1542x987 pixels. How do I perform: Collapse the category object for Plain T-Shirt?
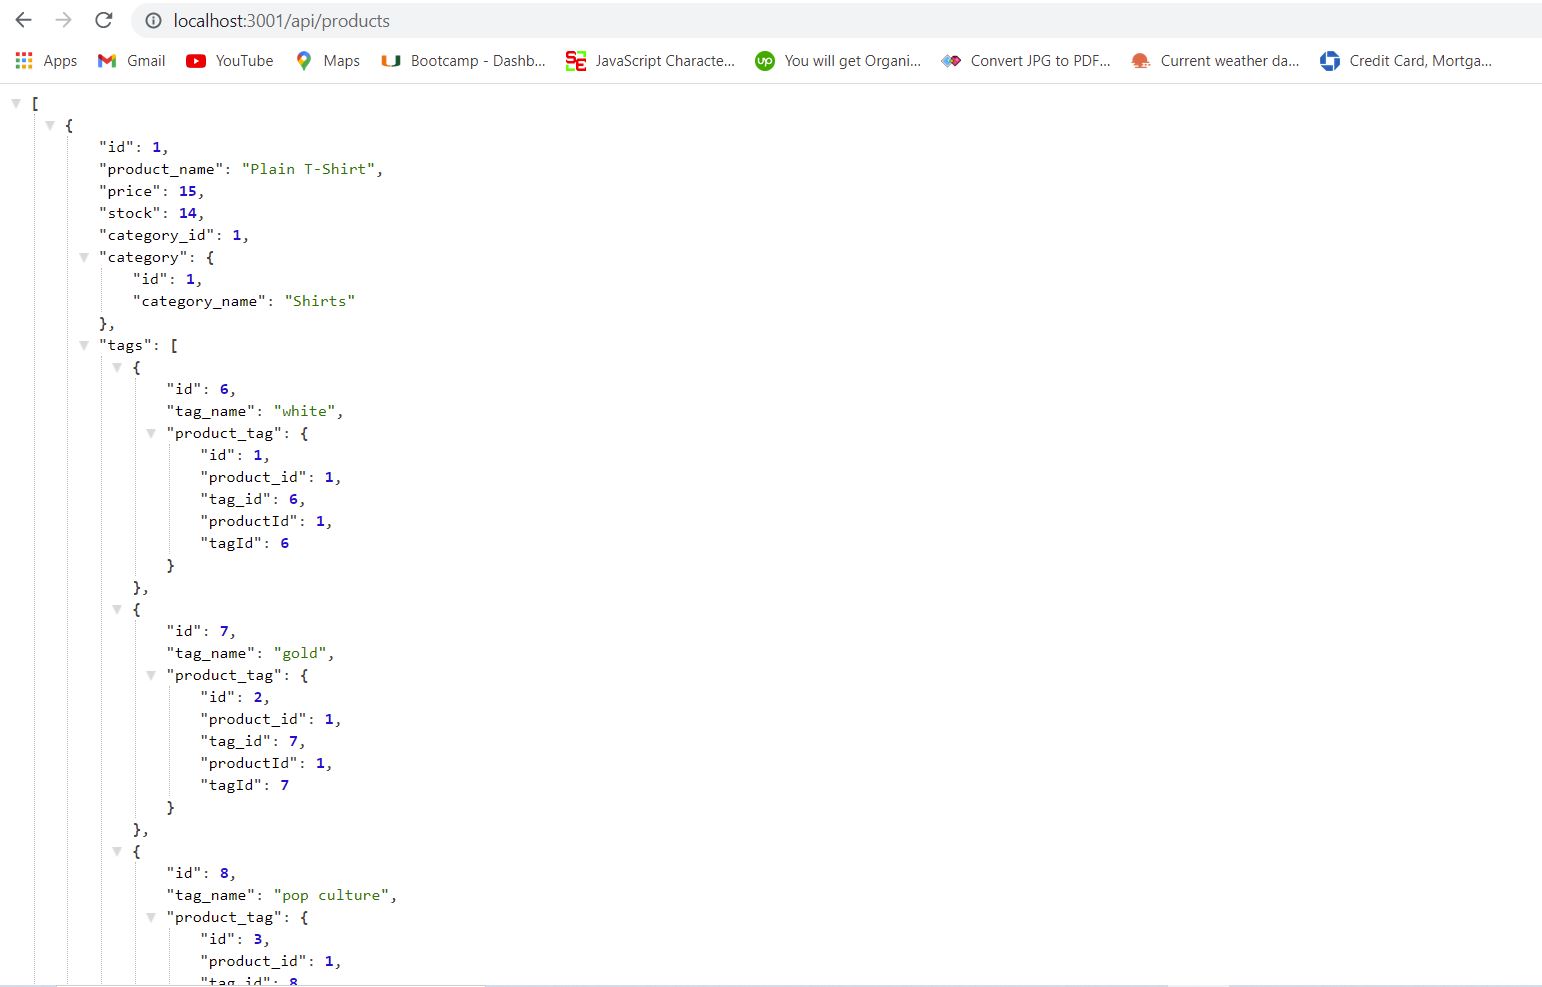[x=84, y=257]
